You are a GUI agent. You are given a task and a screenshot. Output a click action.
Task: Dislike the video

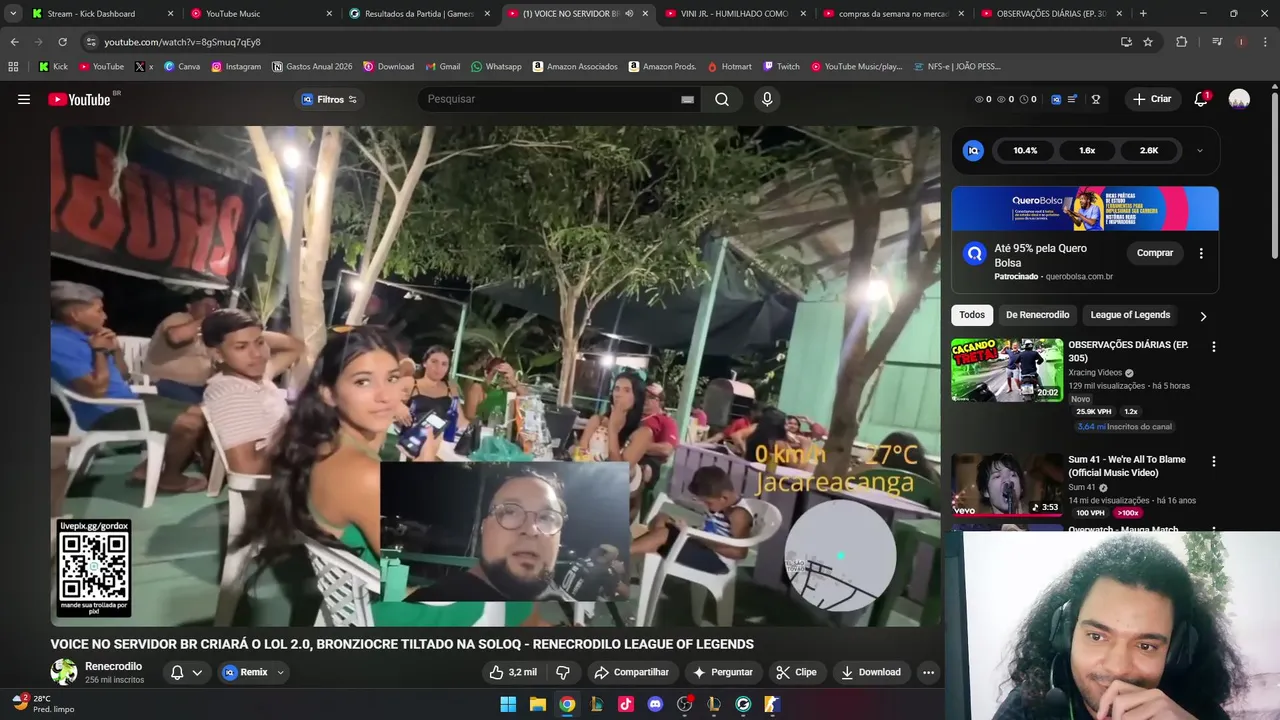click(563, 672)
